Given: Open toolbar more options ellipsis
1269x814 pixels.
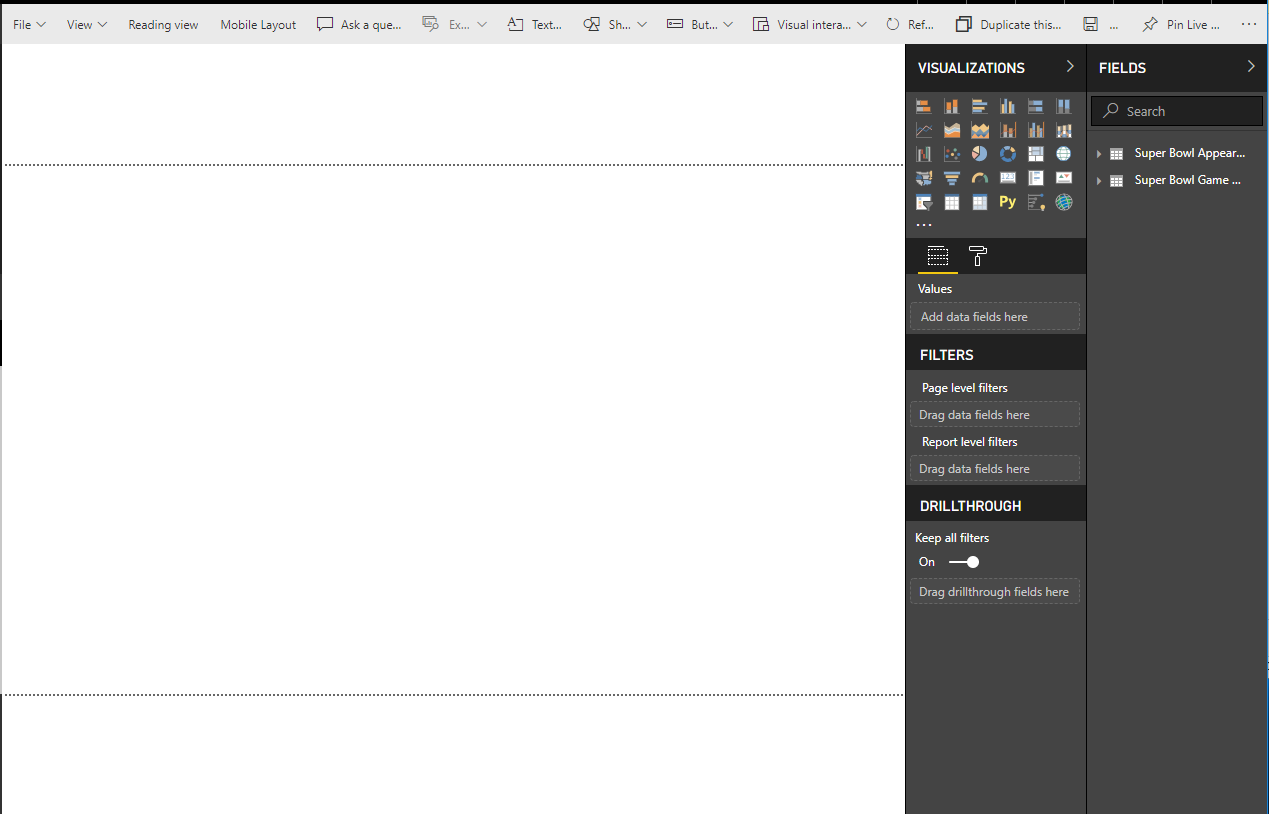Looking at the screenshot, I should point(1249,24).
